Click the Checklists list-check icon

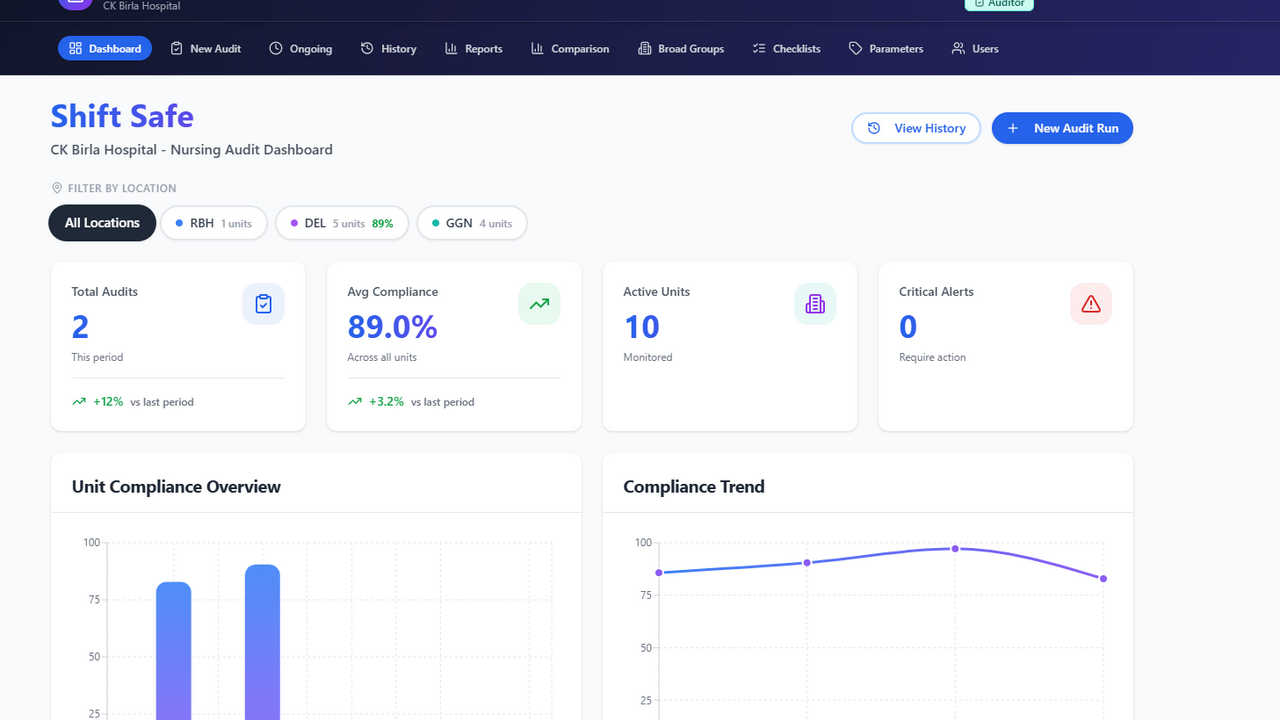(759, 48)
